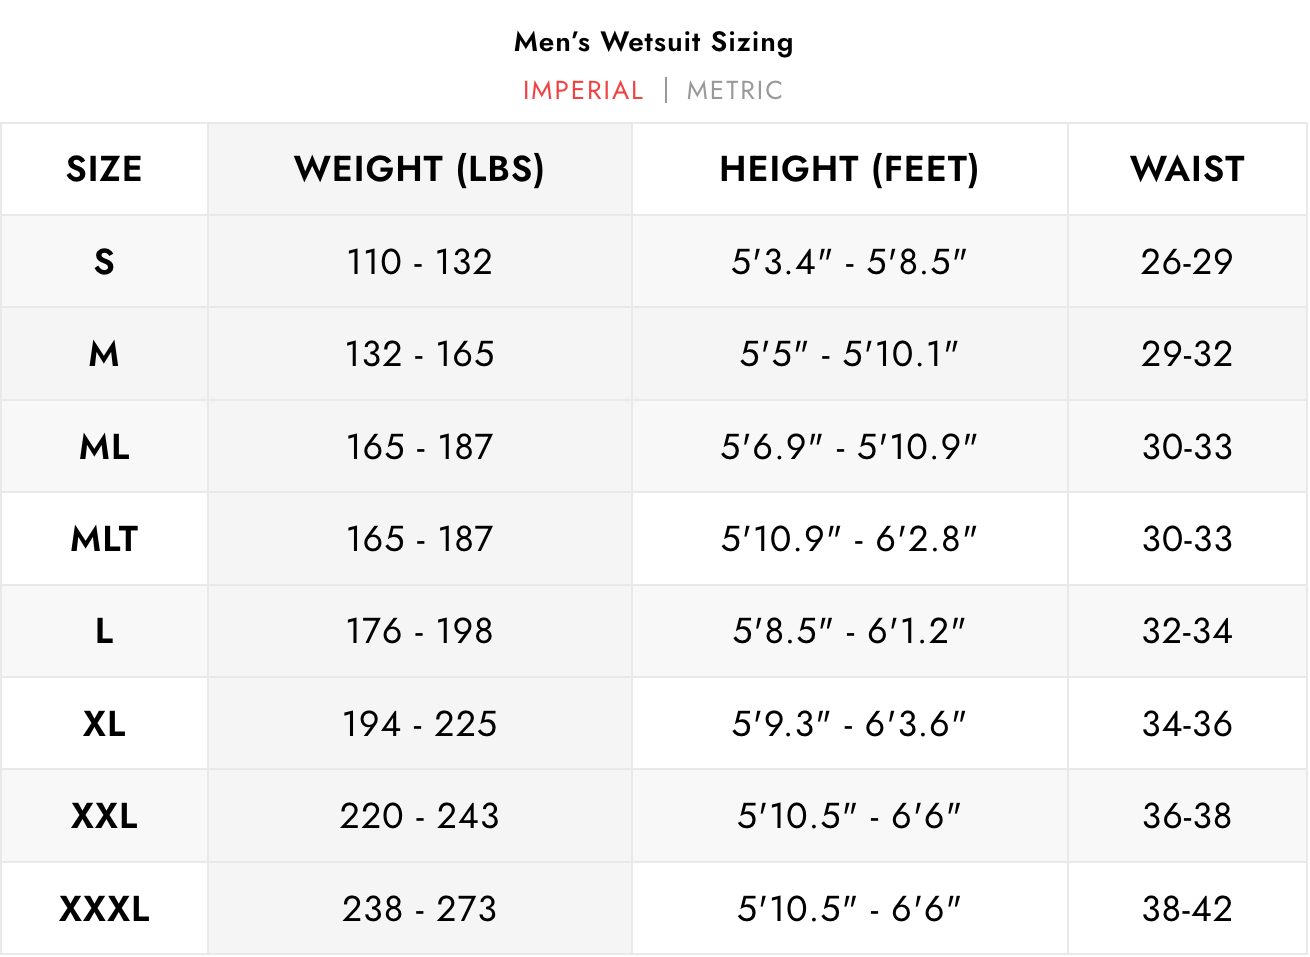Click the 5'10.9" - 6'2.8" height cell
The image size is (1310, 957).
[849, 539]
